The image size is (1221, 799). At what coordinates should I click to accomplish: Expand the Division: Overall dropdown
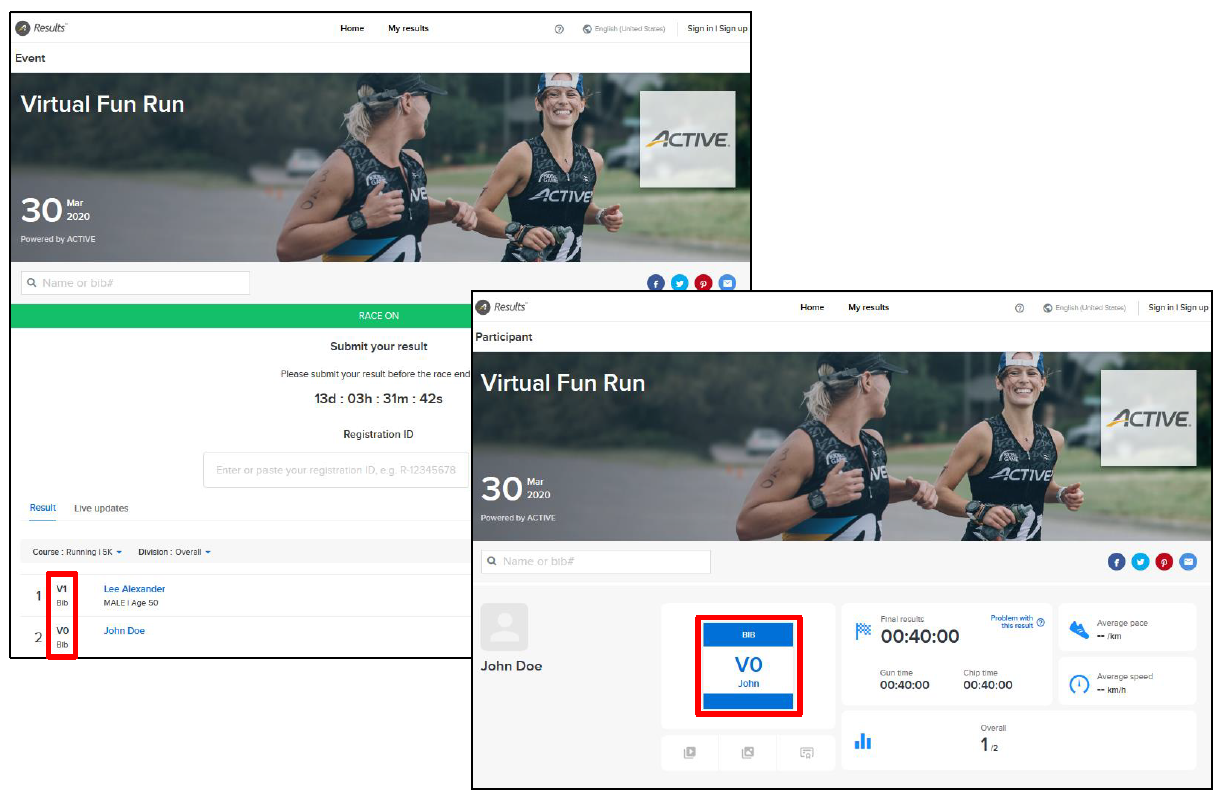click(x=174, y=552)
